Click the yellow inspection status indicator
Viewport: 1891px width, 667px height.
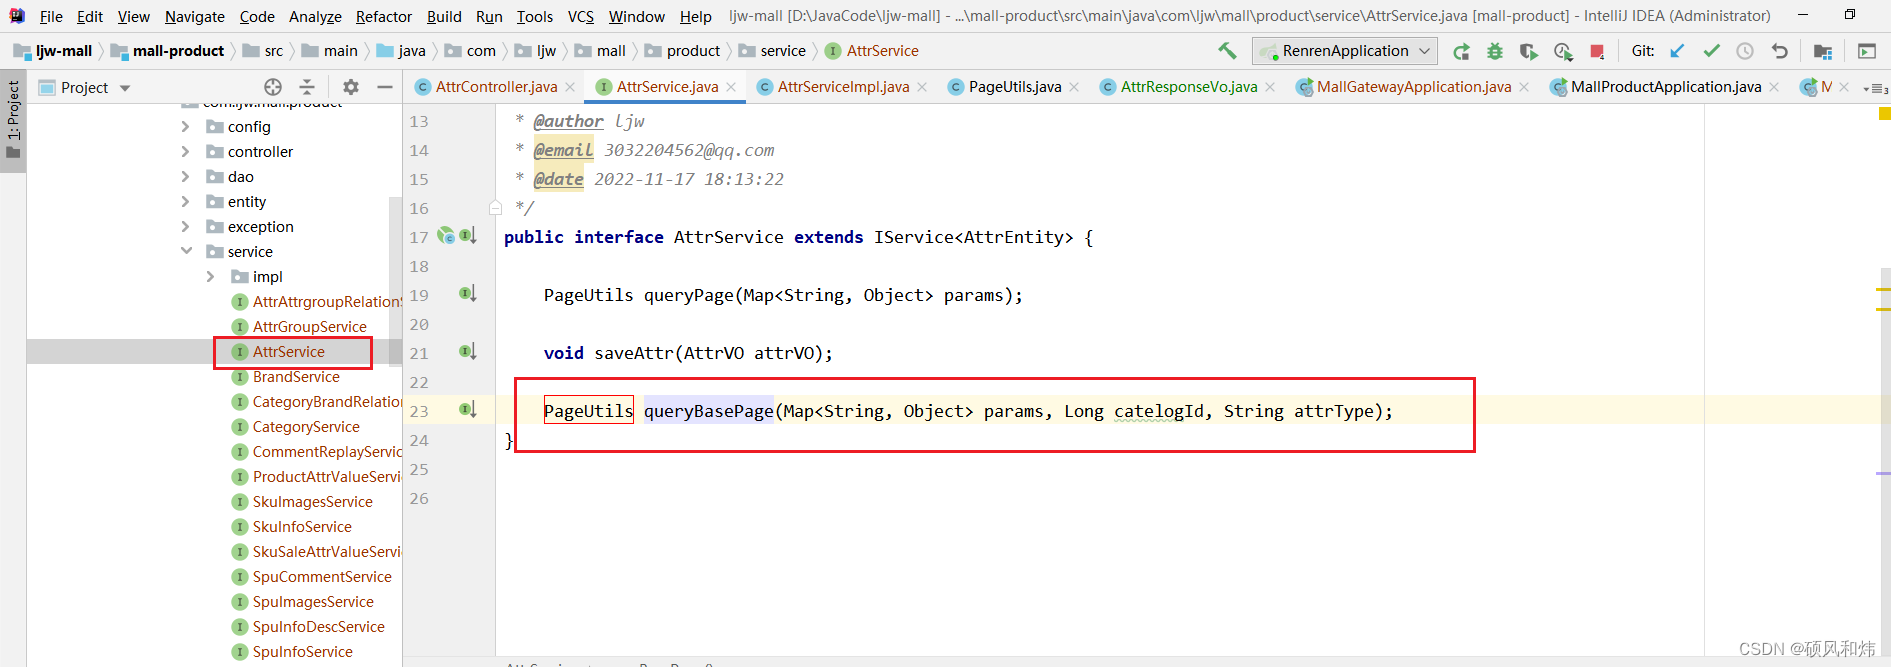tap(1884, 114)
